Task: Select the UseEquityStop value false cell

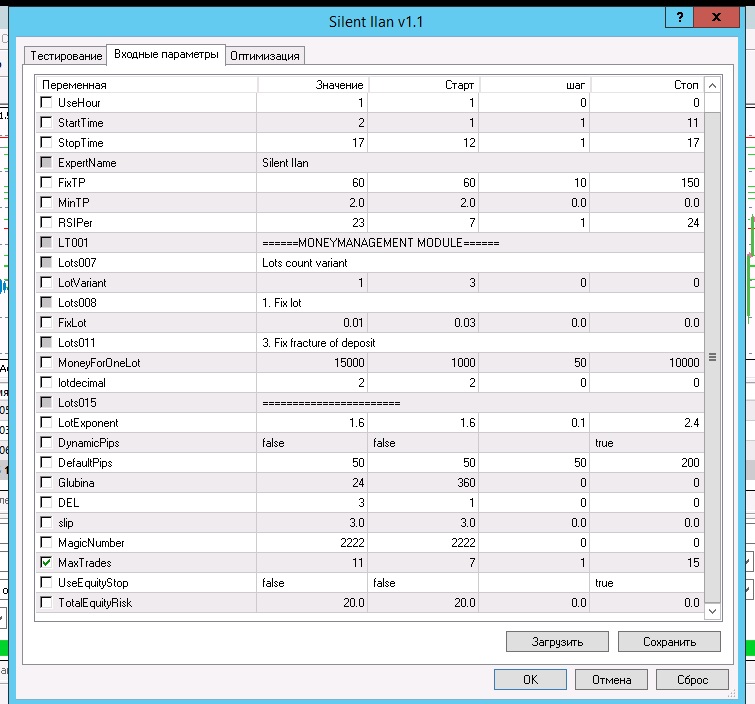Action: pyautogui.click(x=312, y=583)
